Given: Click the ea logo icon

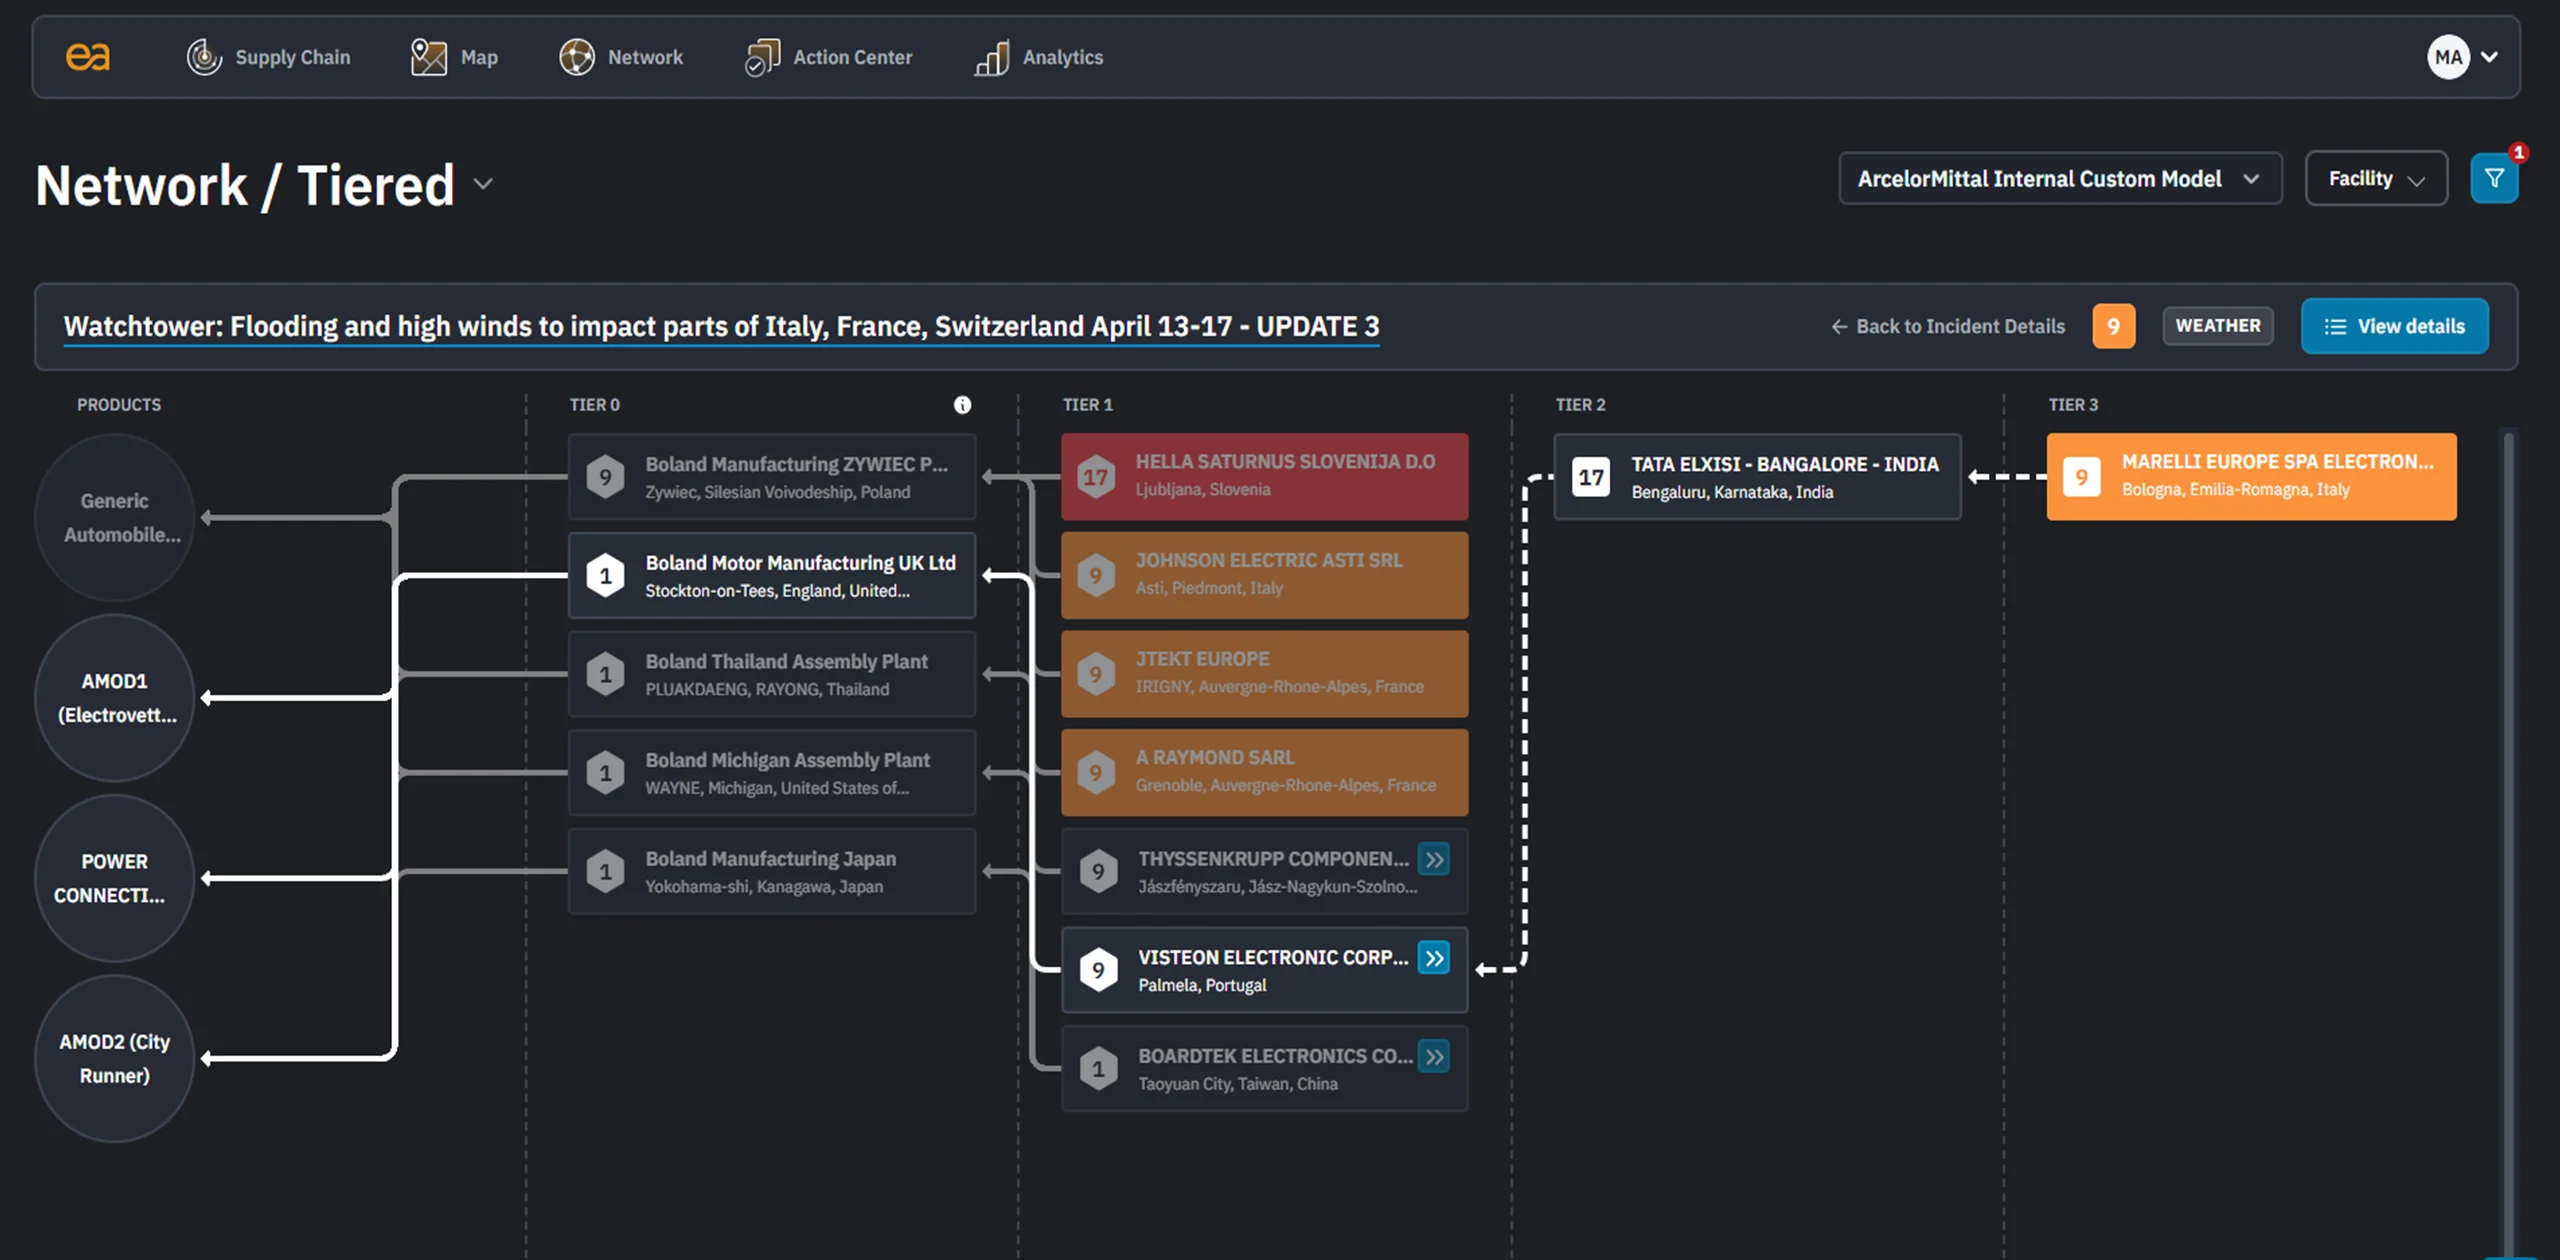Looking at the screenshot, I should tap(88, 57).
